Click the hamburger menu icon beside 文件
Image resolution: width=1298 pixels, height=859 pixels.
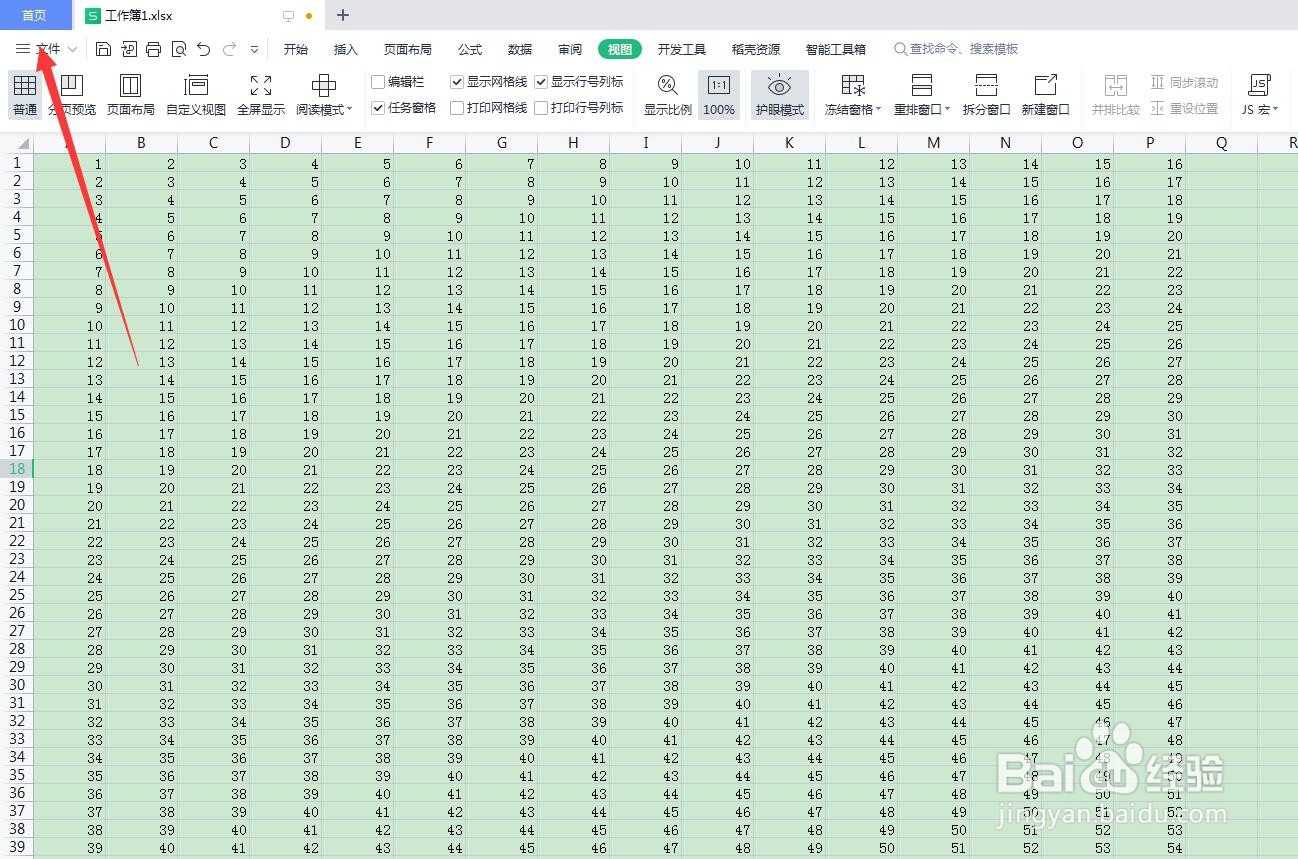tap(23, 49)
